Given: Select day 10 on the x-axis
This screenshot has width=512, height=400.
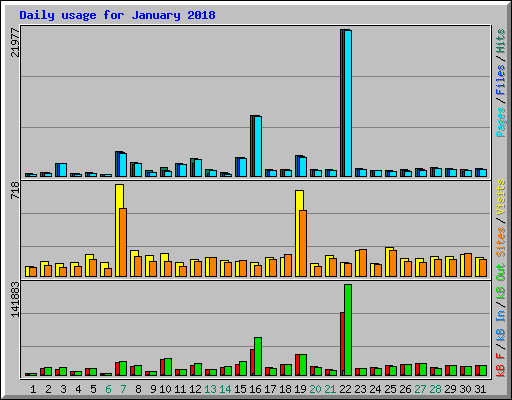Looking at the screenshot, I should pyautogui.click(x=165, y=389).
